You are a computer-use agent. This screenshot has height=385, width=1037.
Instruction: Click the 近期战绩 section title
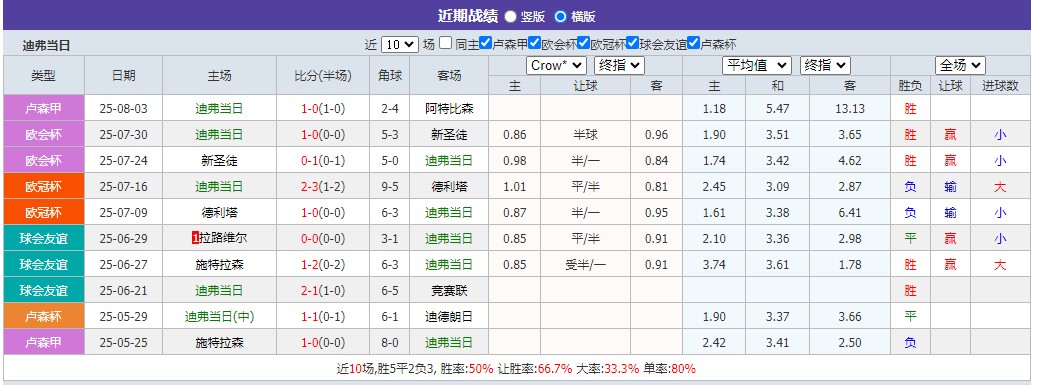(x=467, y=16)
